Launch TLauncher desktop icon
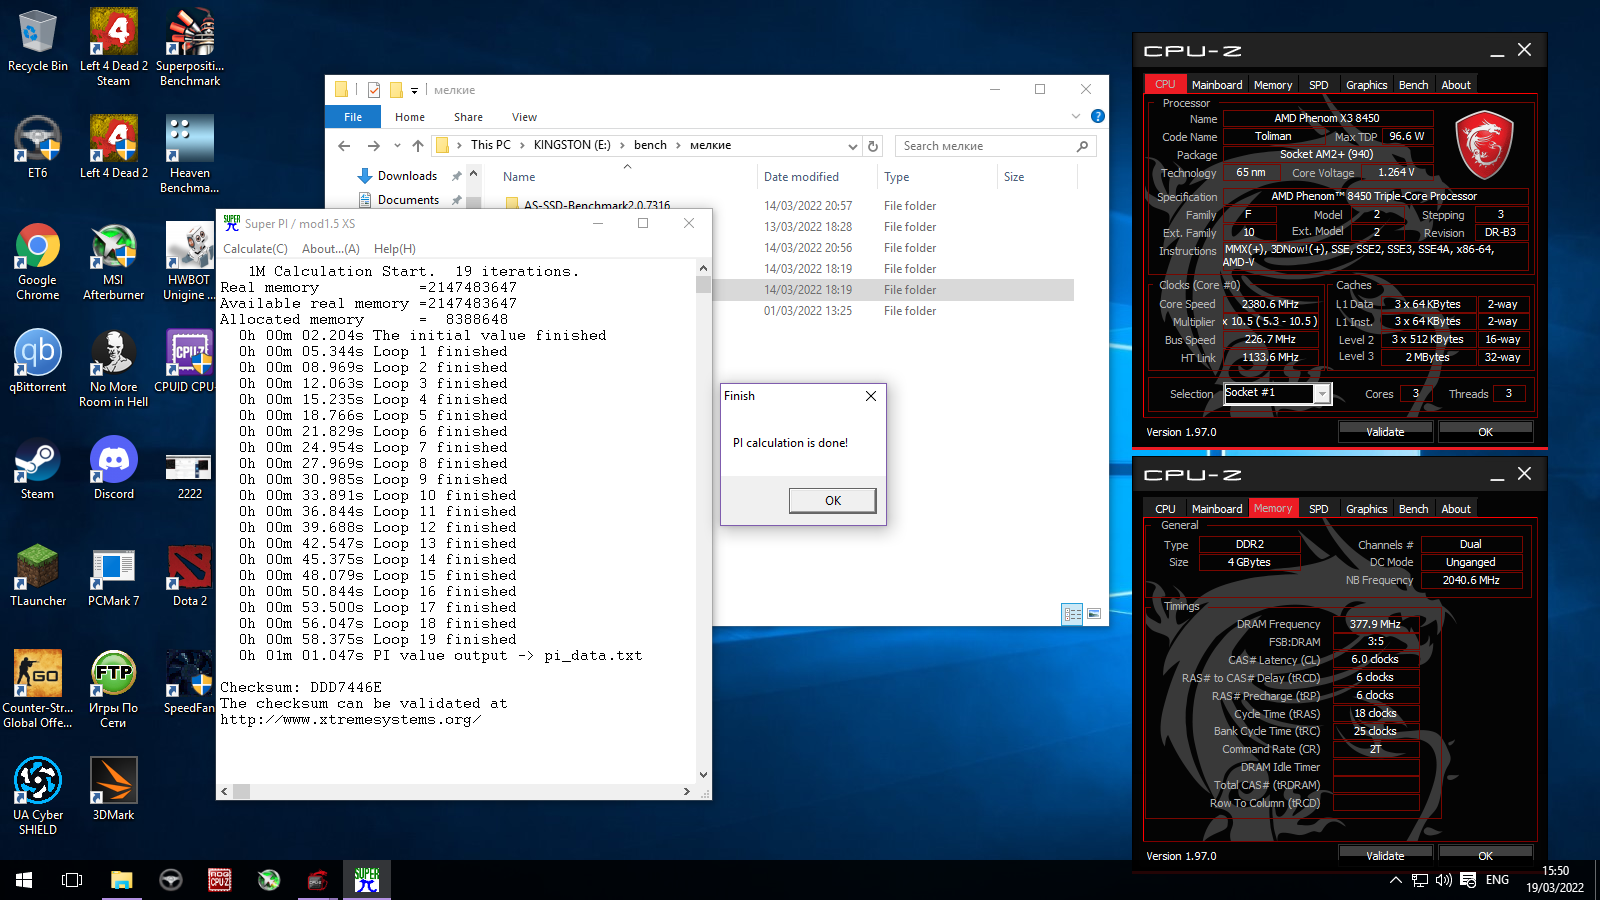The height and width of the screenshot is (900, 1600). (x=38, y=575)
